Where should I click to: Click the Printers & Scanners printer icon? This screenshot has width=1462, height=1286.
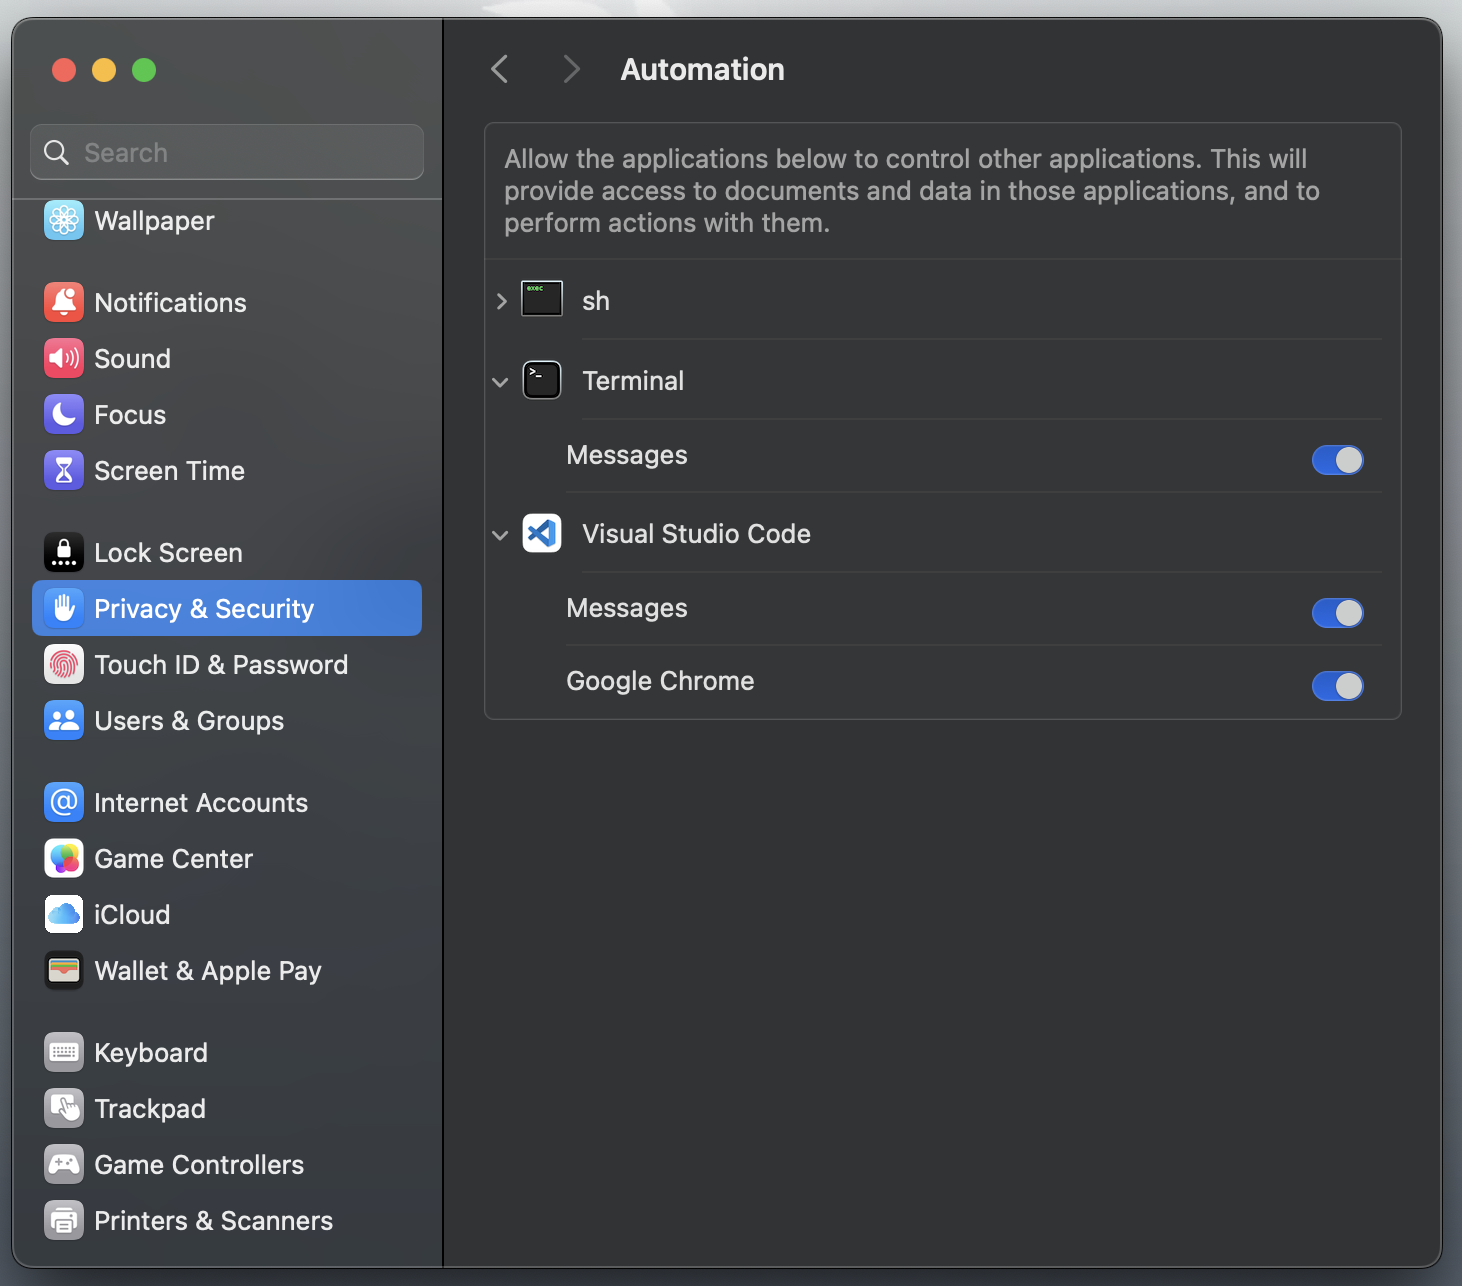[x=64, y=1220]
